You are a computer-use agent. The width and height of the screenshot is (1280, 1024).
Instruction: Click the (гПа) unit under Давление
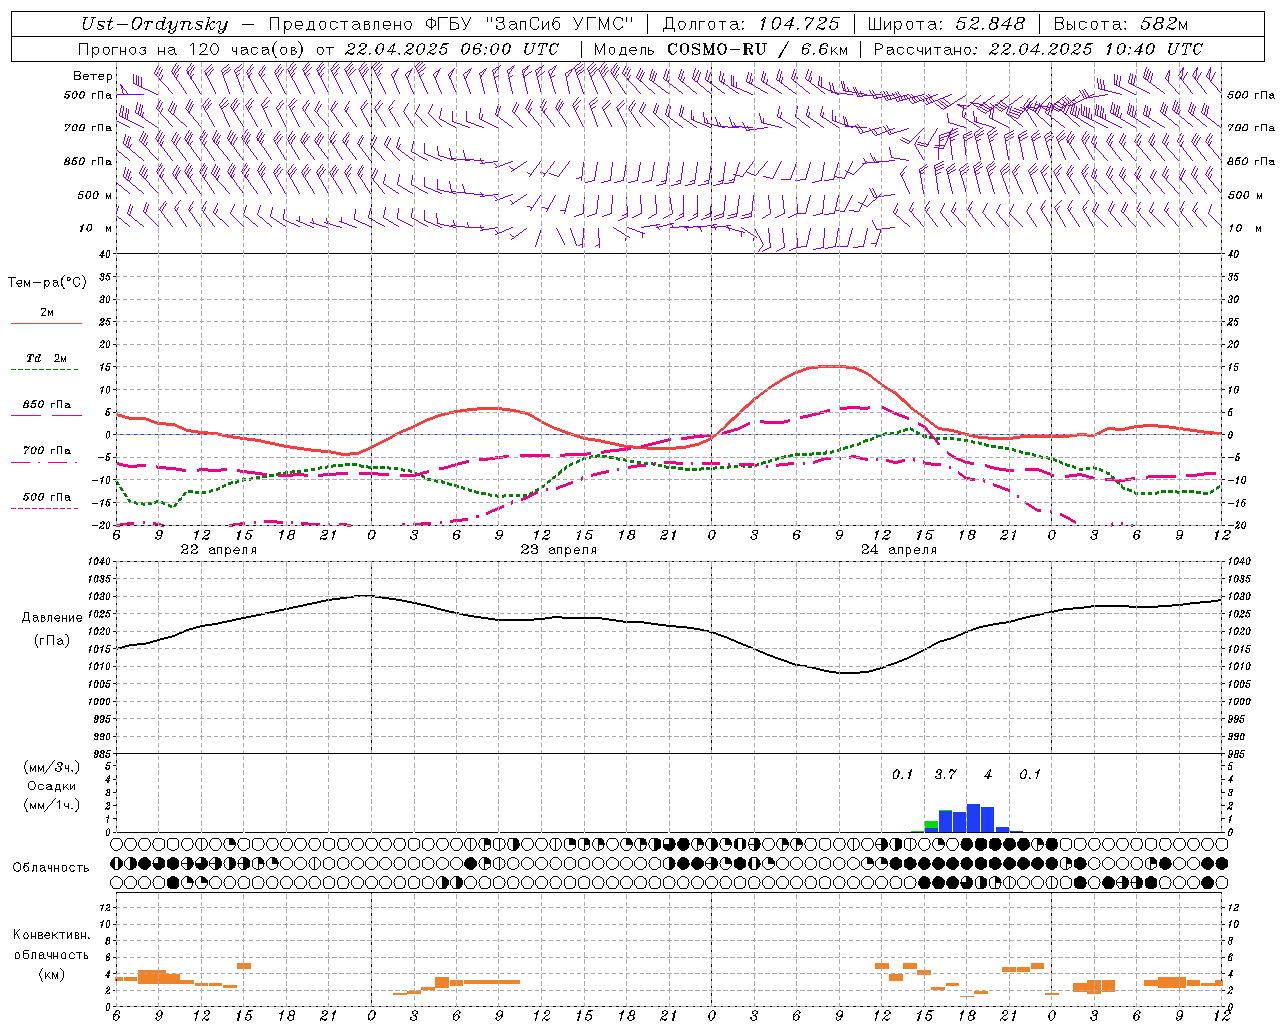52,641
